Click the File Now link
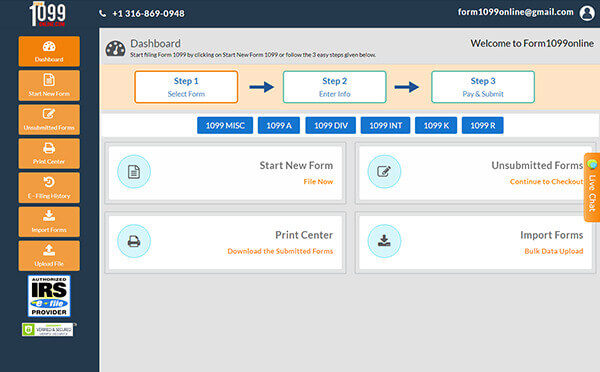Screen dimensions: 600x372 318,181
